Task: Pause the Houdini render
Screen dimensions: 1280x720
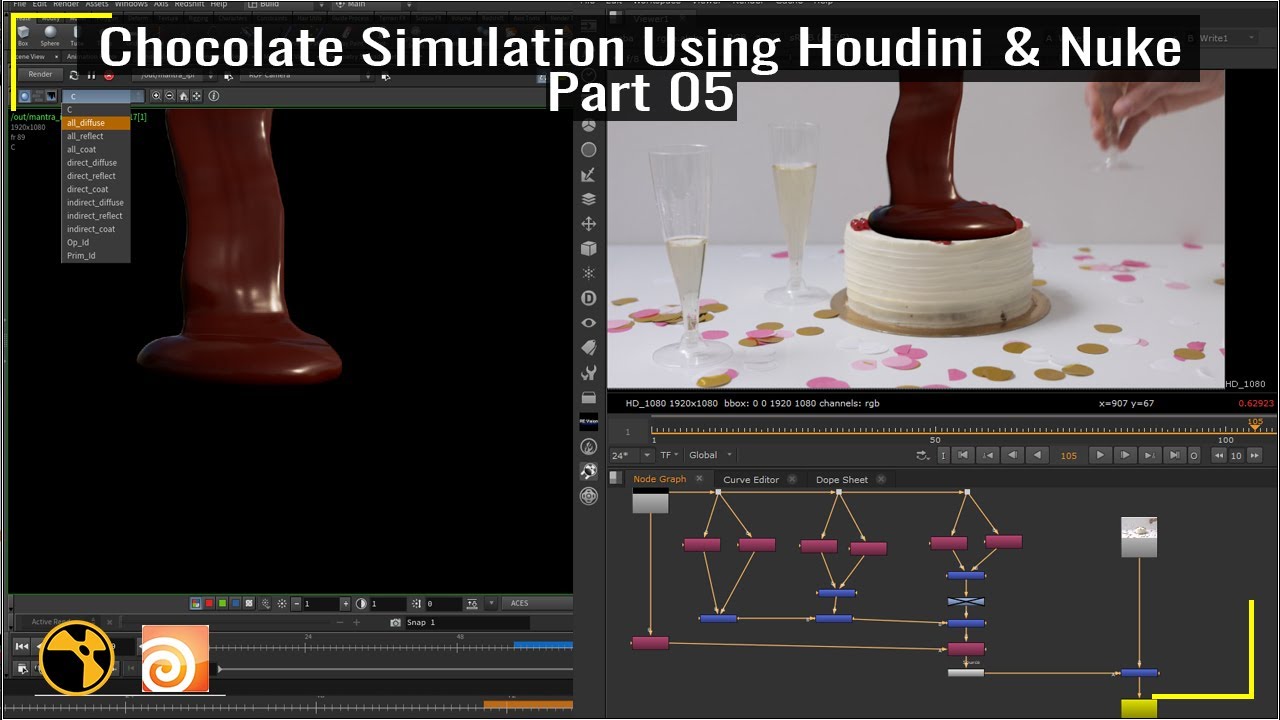Action: point(91,75)
